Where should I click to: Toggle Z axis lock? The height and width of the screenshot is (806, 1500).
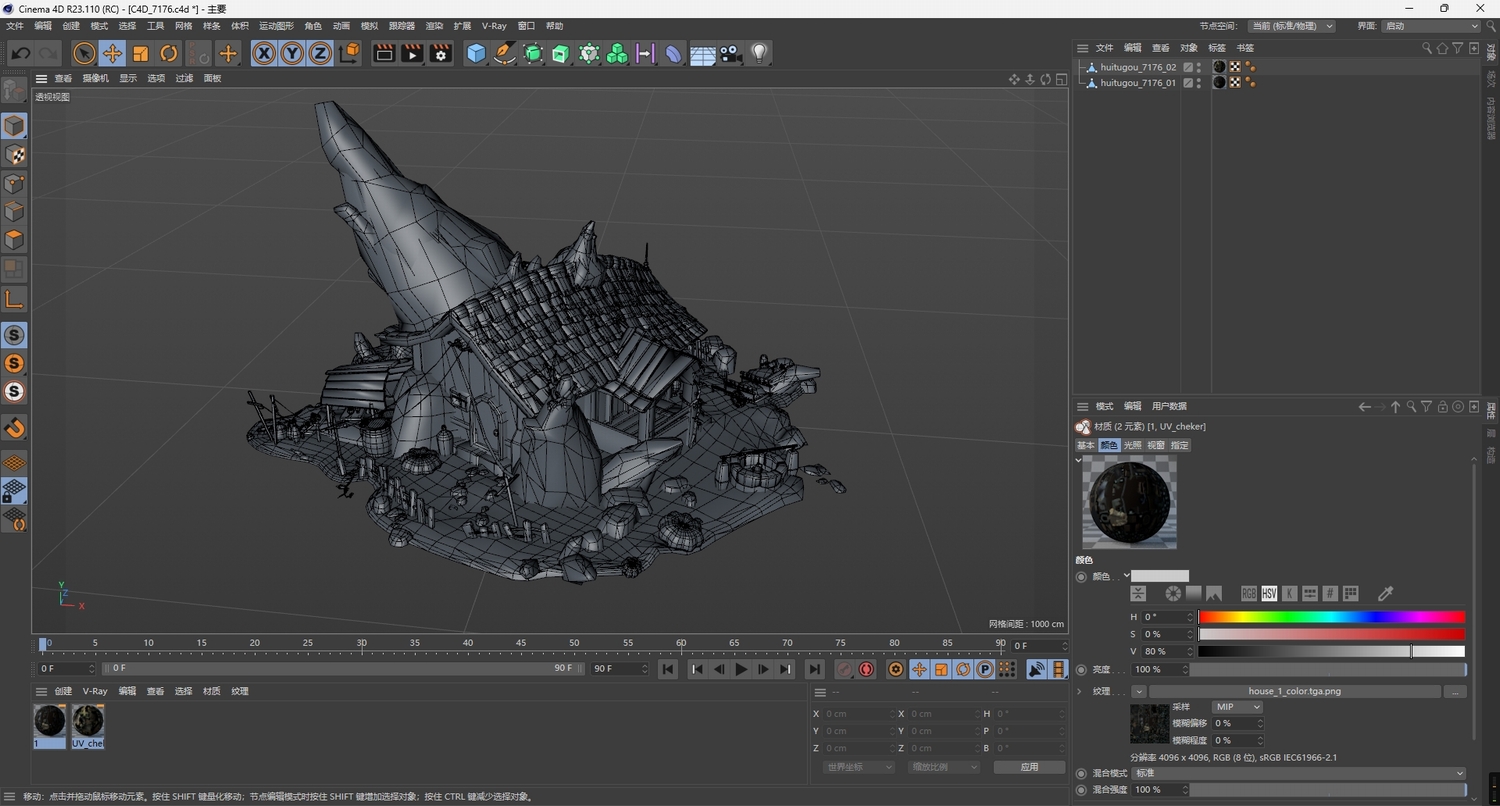(x=320, y=54)
